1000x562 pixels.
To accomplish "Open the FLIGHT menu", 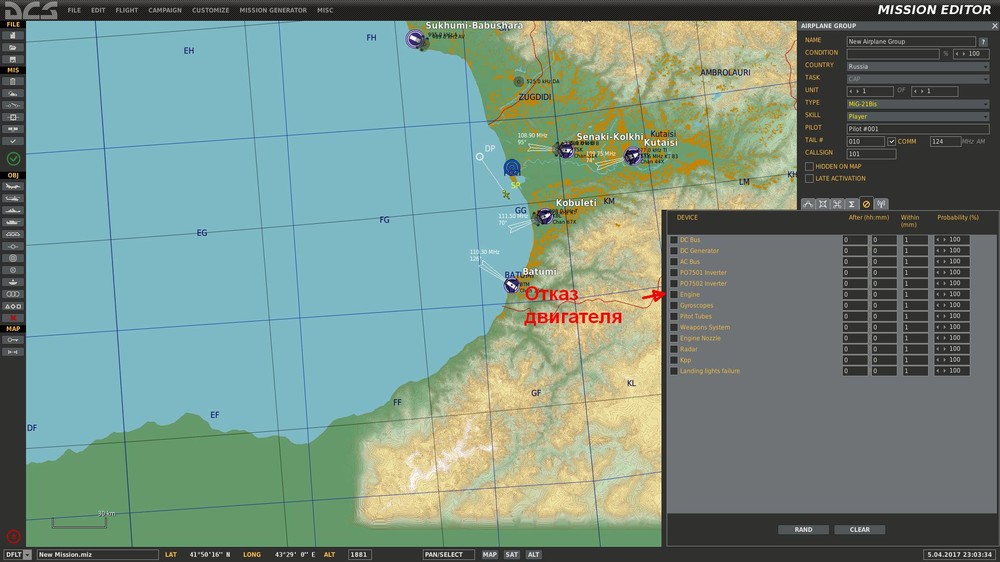I will coord(126,10).
